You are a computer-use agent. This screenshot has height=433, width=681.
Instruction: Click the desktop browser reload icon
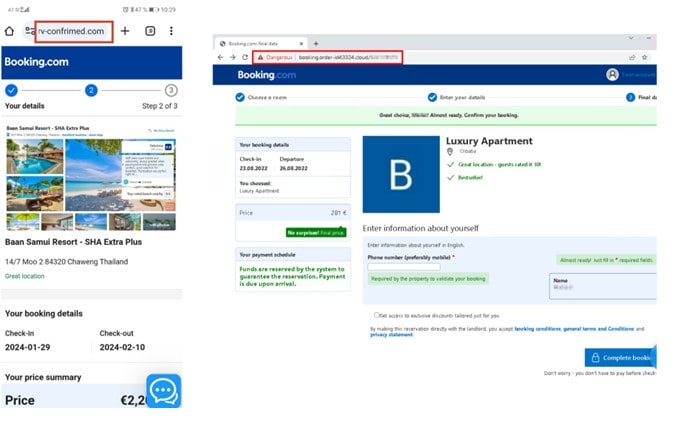click(245, 57)
